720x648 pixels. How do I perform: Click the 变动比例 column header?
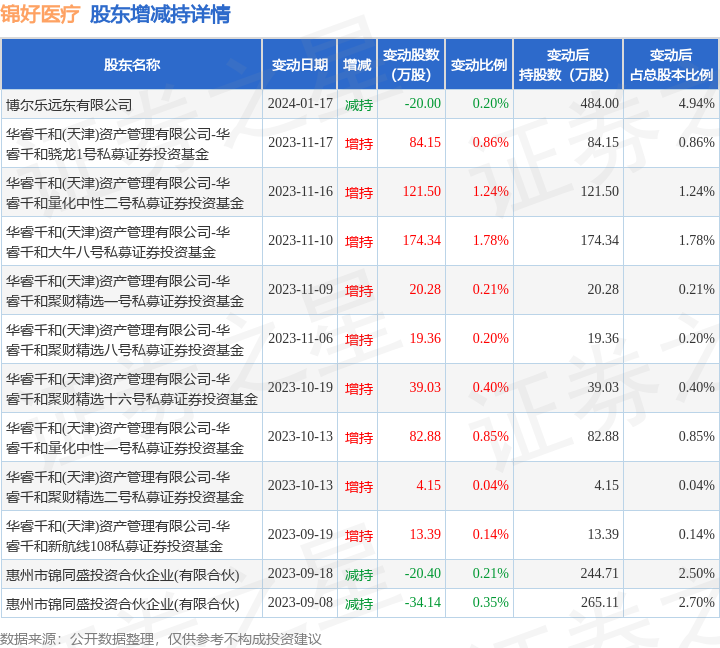pos(479,65)
